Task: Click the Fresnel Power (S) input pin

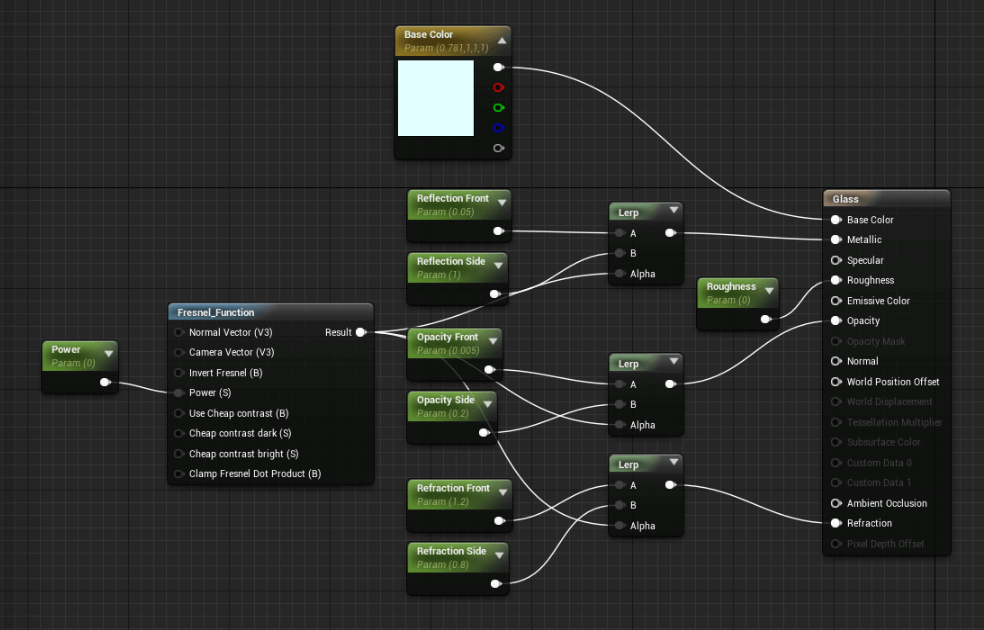Action: 179,393
